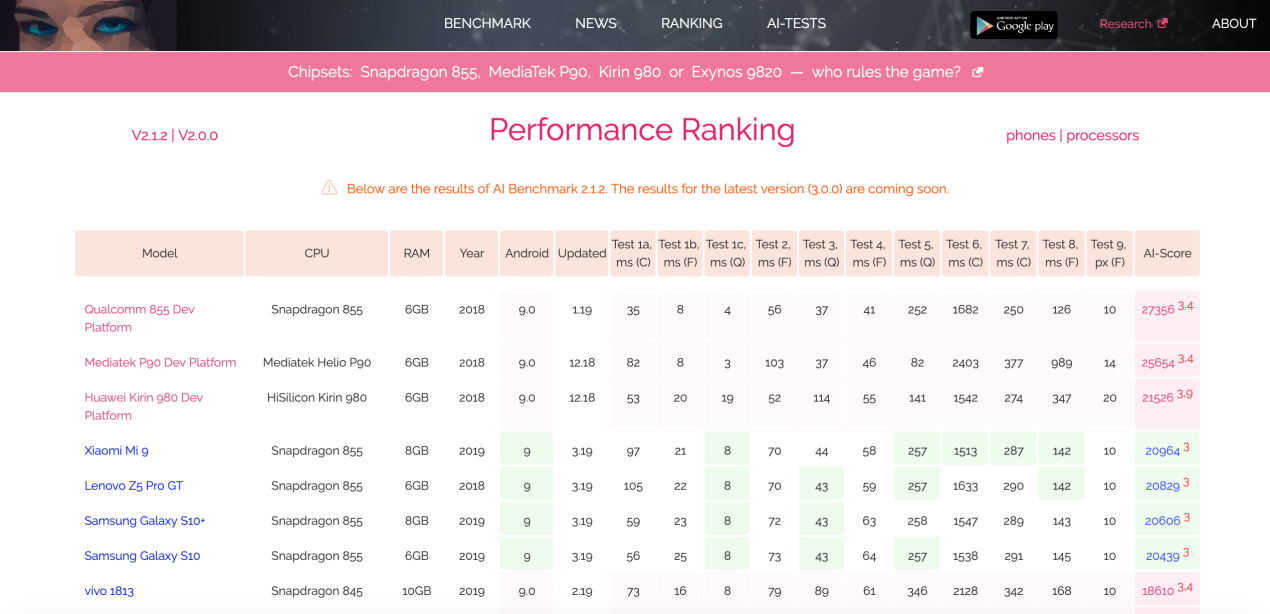Click the 346 Test 5 value
The height and width of the screenshot is (614, 1270).
[917, 591]
